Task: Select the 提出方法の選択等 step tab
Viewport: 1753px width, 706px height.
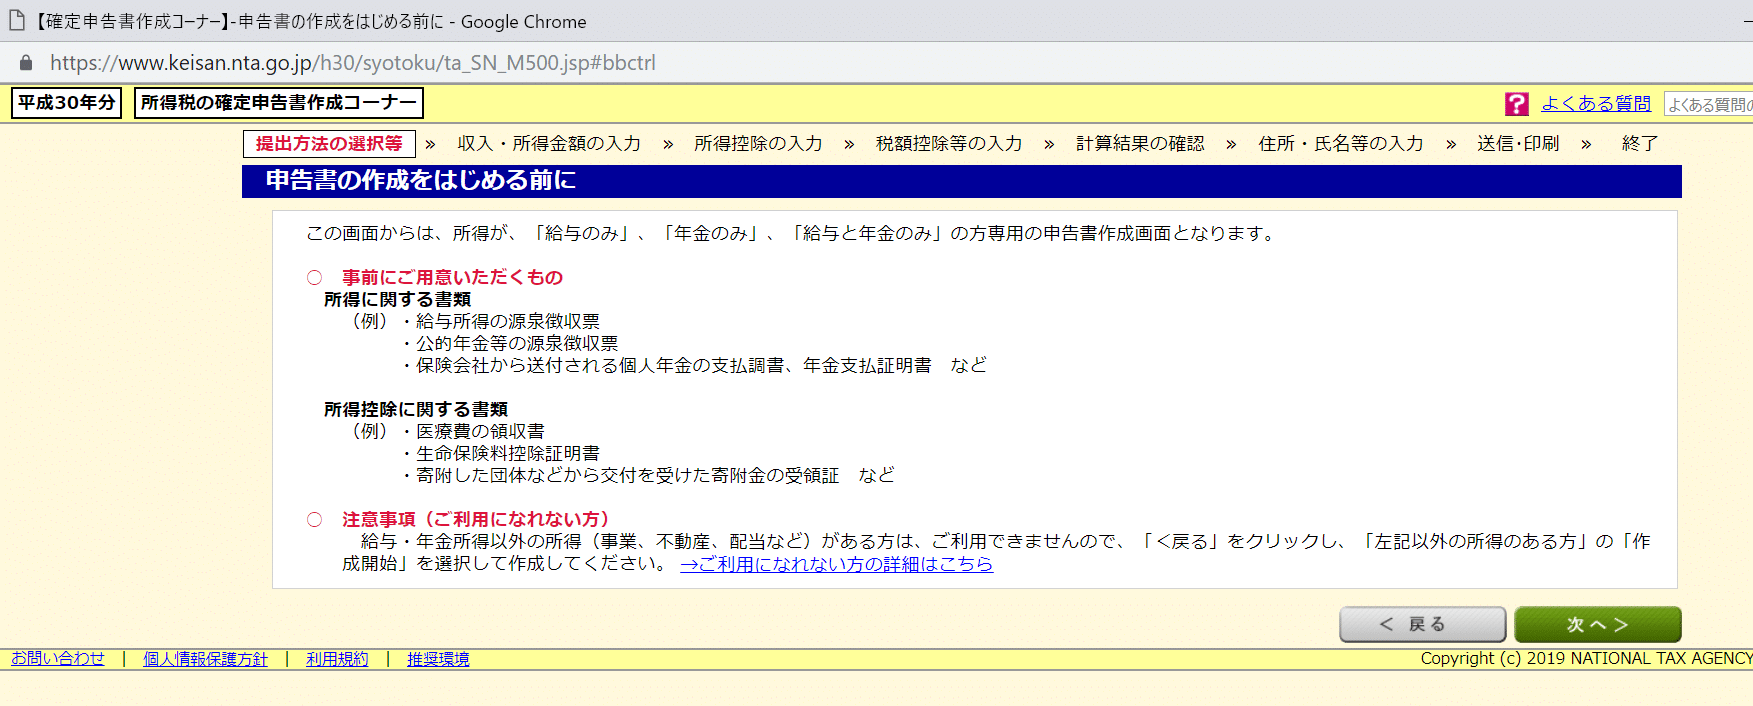Action: (329, 144)
